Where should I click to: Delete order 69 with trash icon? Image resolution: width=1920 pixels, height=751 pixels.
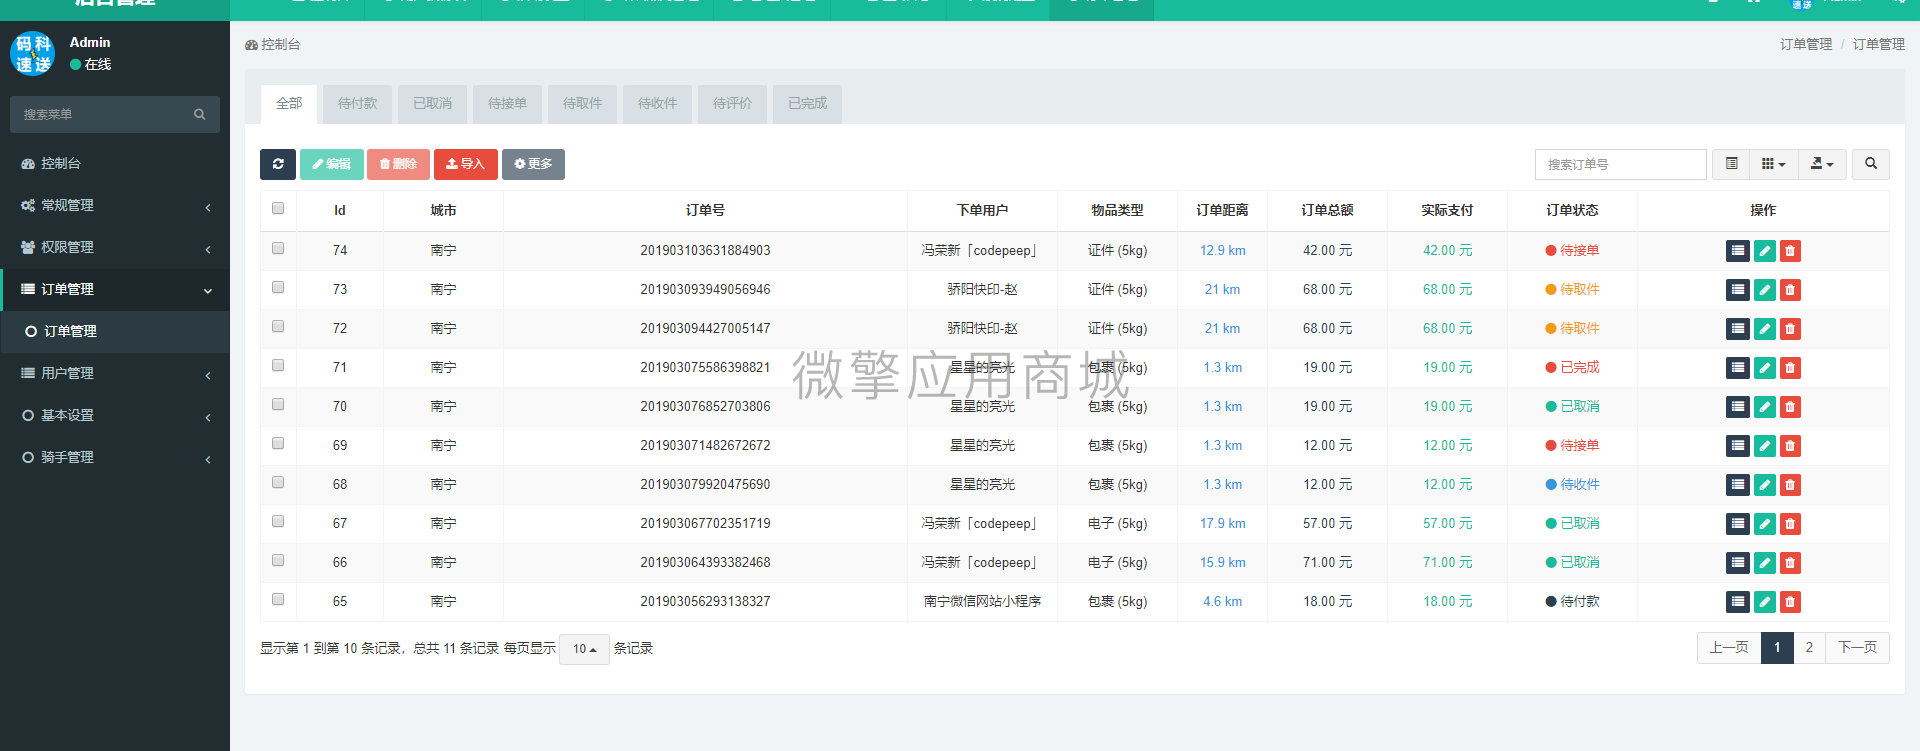pos(1790,446)
